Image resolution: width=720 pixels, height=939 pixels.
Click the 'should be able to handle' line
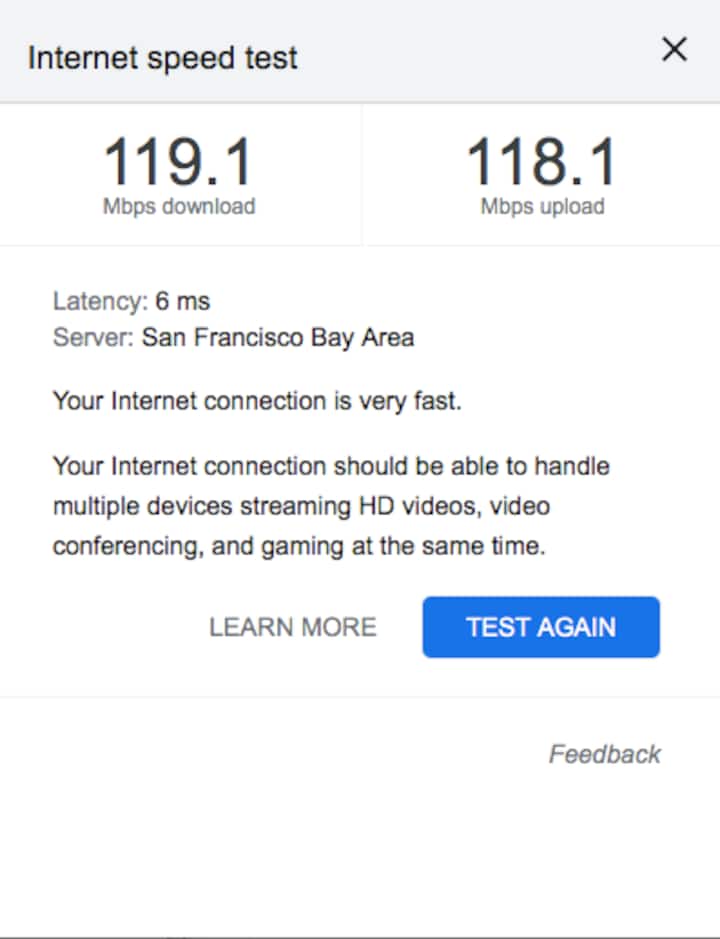tap(470, 466)
